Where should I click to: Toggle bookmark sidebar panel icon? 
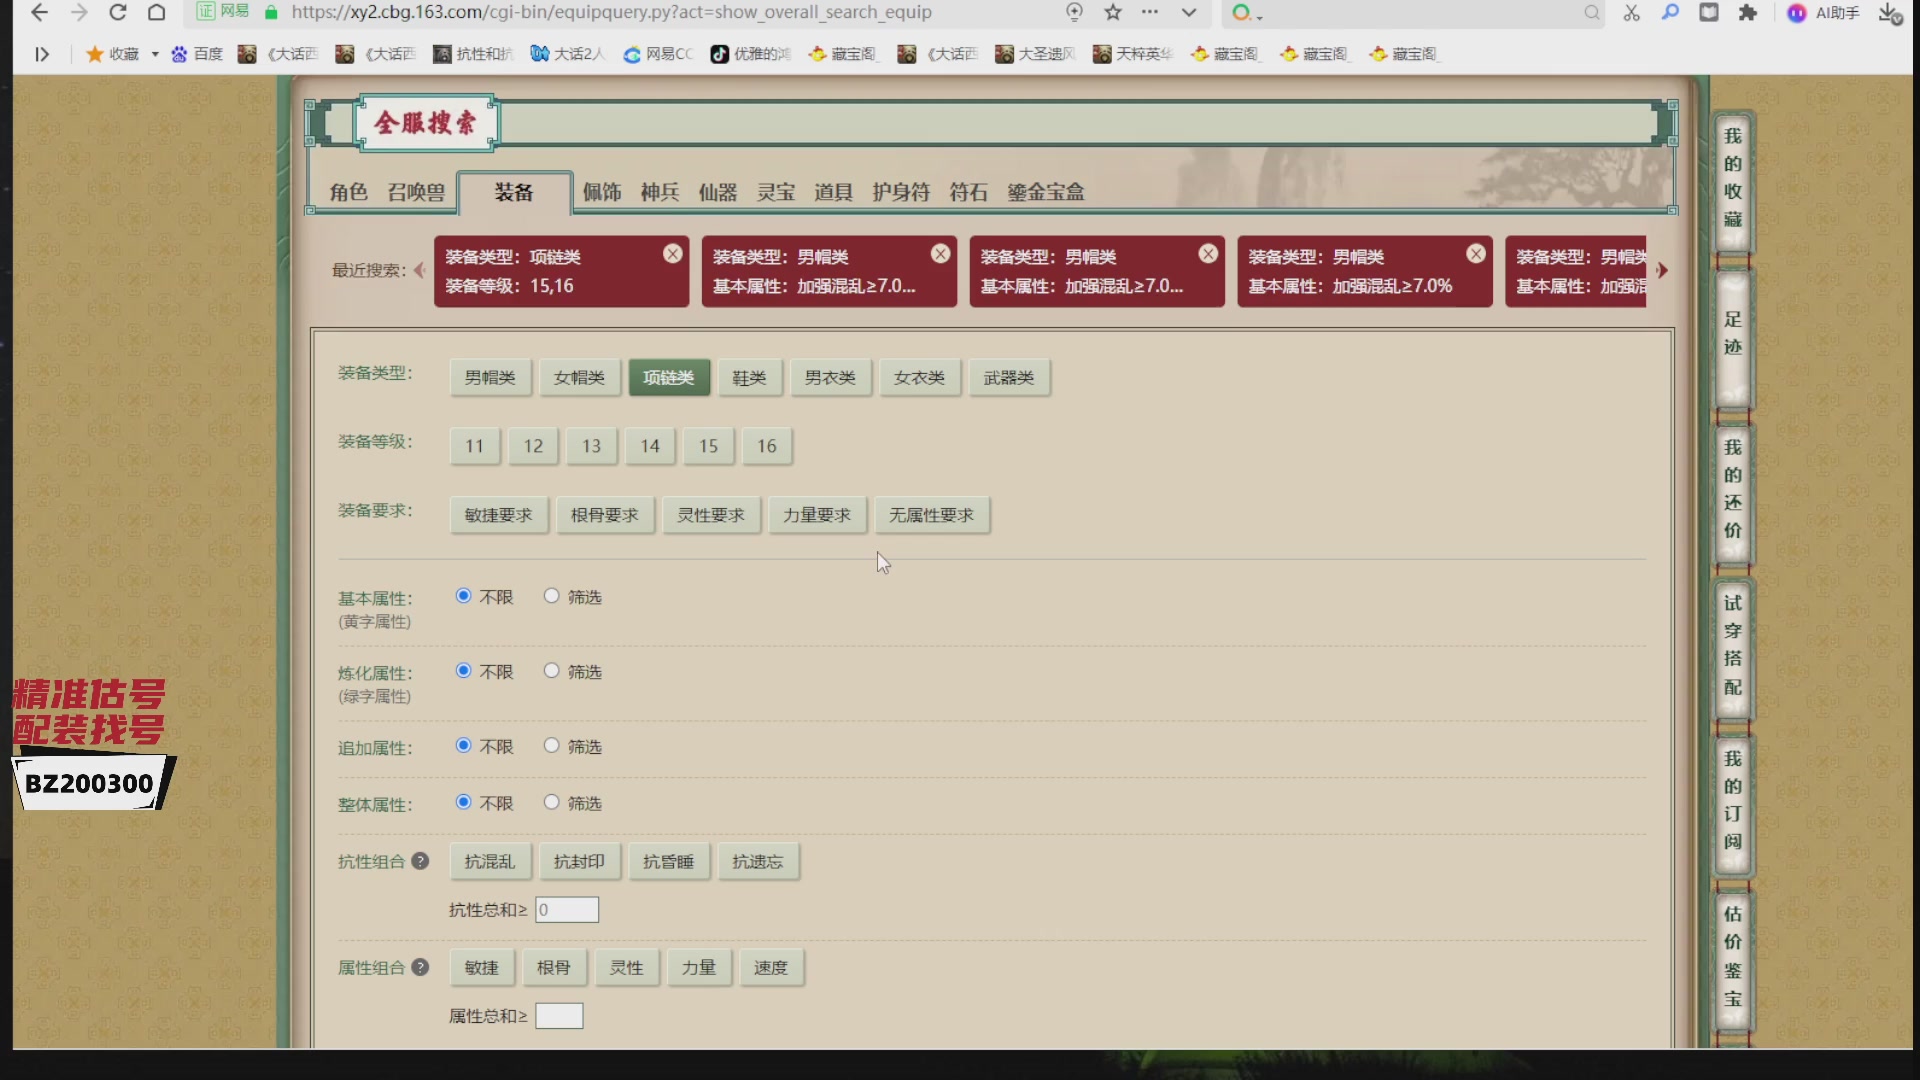[42, 54]
